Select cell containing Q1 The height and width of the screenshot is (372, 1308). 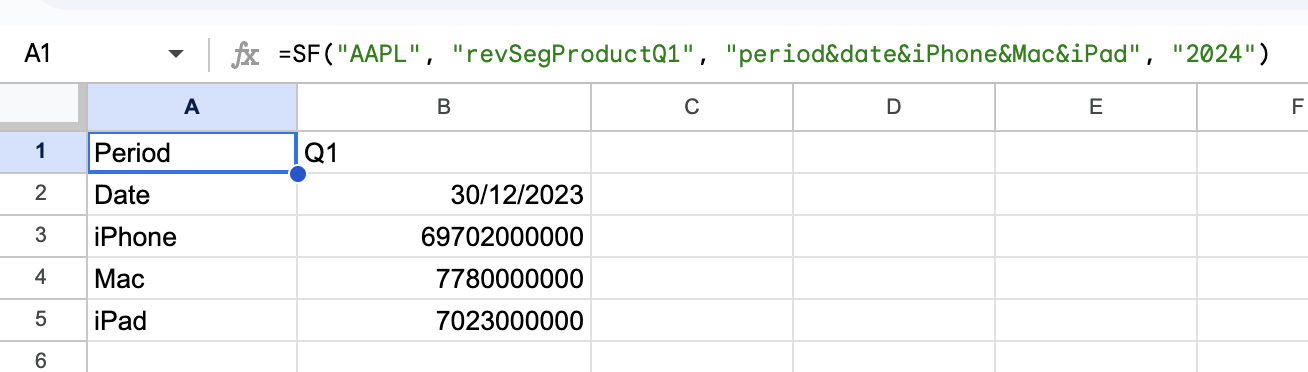tap(444, 152)
